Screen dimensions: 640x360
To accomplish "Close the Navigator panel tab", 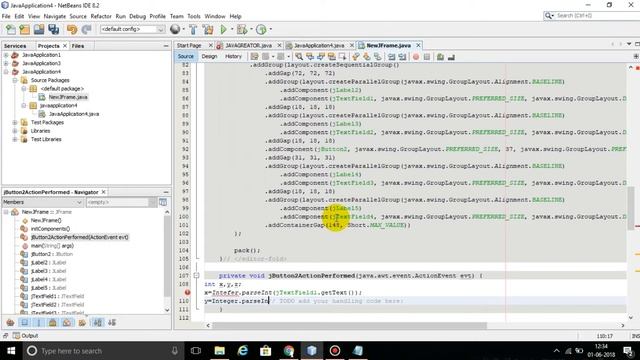I will pos(104,192).
